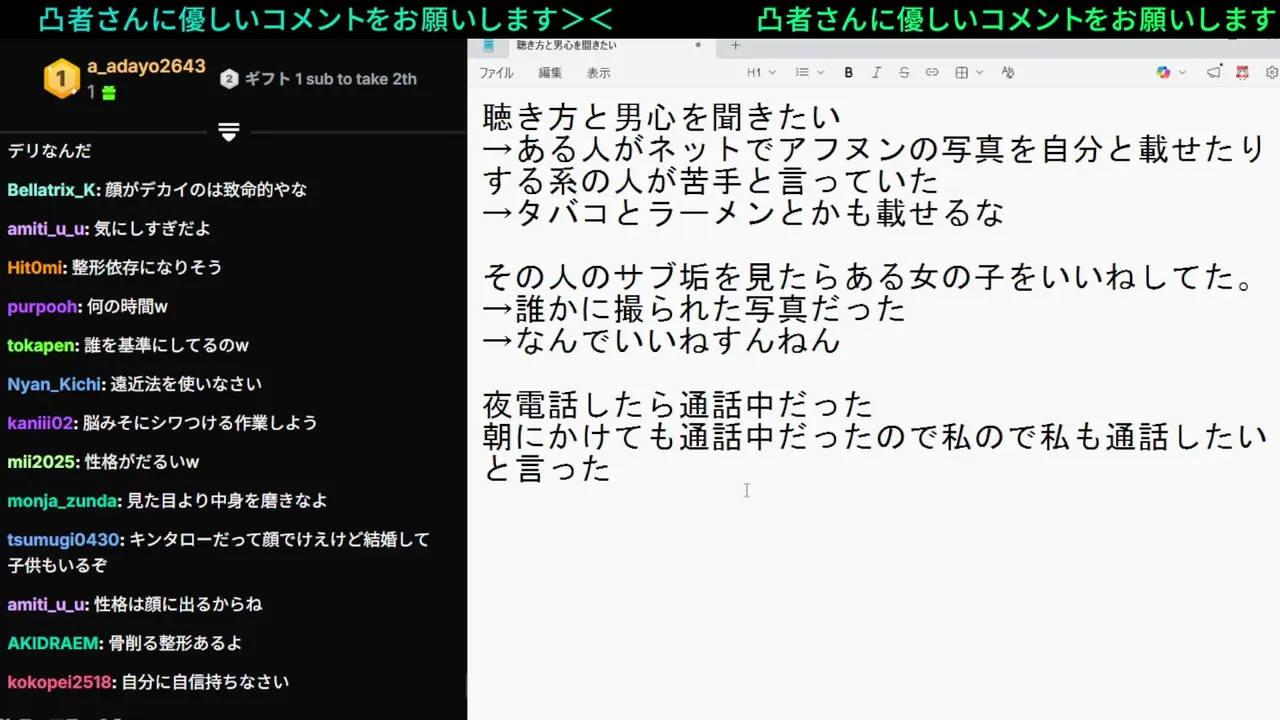The width and height of the screenshot is (1280, 720).
Task: Open Notepad settings gear icon
Action: tap(1272, 72)
